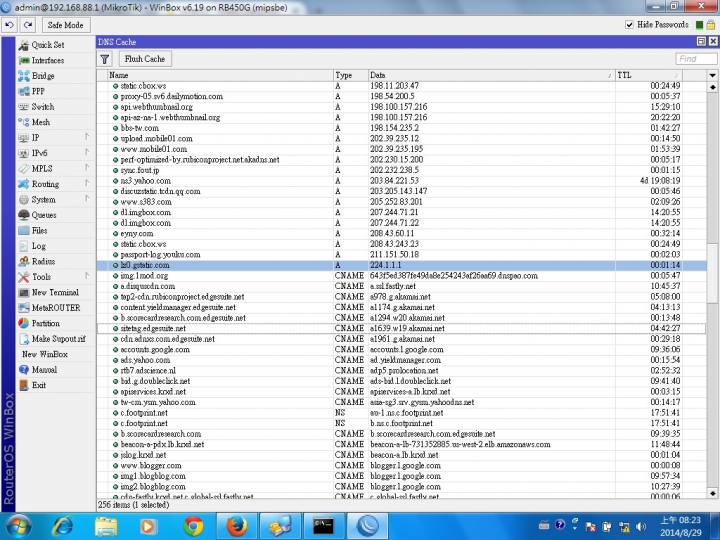The image size is (720, 540).
Task: Open the DNS Cache filter funnel
Action: (x=105, y=59)
